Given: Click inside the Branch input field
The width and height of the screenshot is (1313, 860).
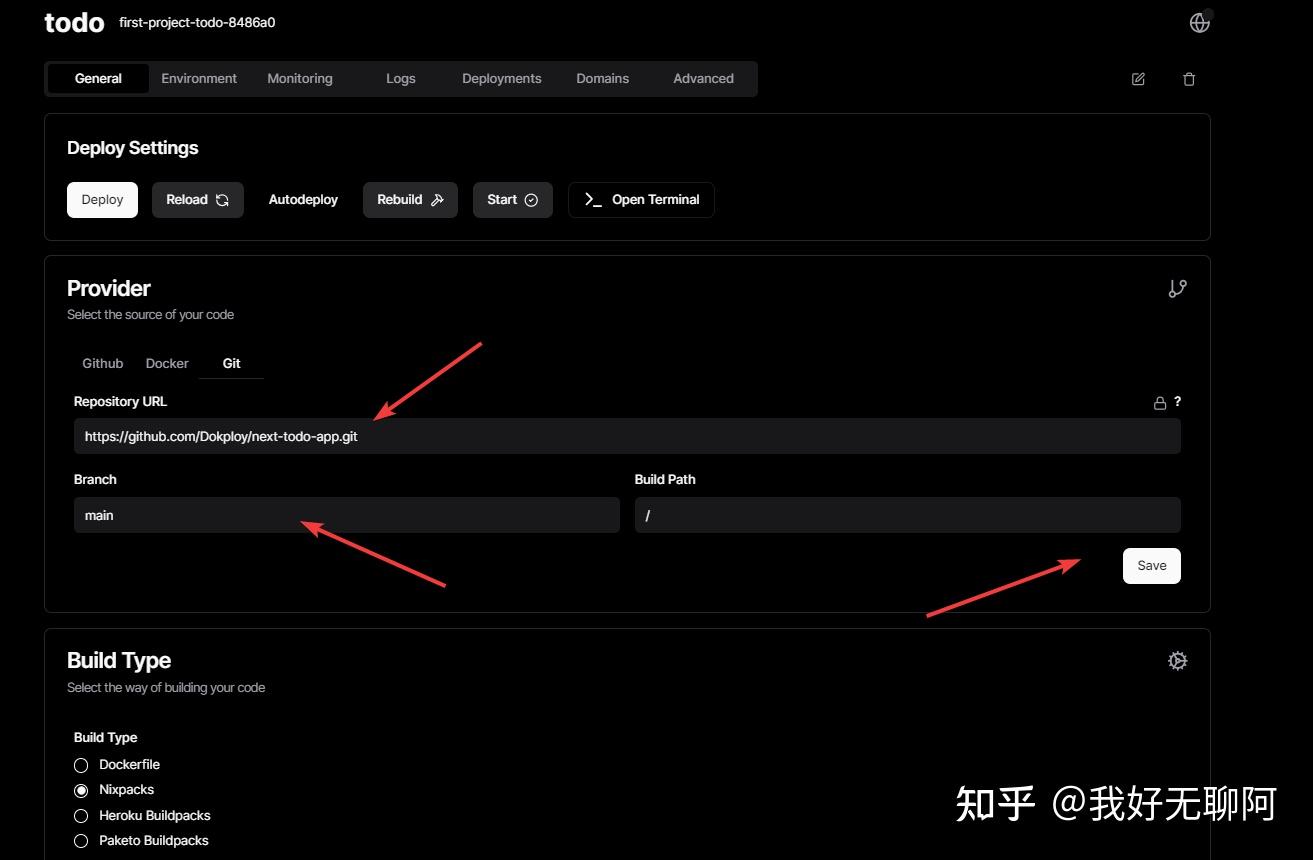Looking at the screenshot, I should 346,515.
